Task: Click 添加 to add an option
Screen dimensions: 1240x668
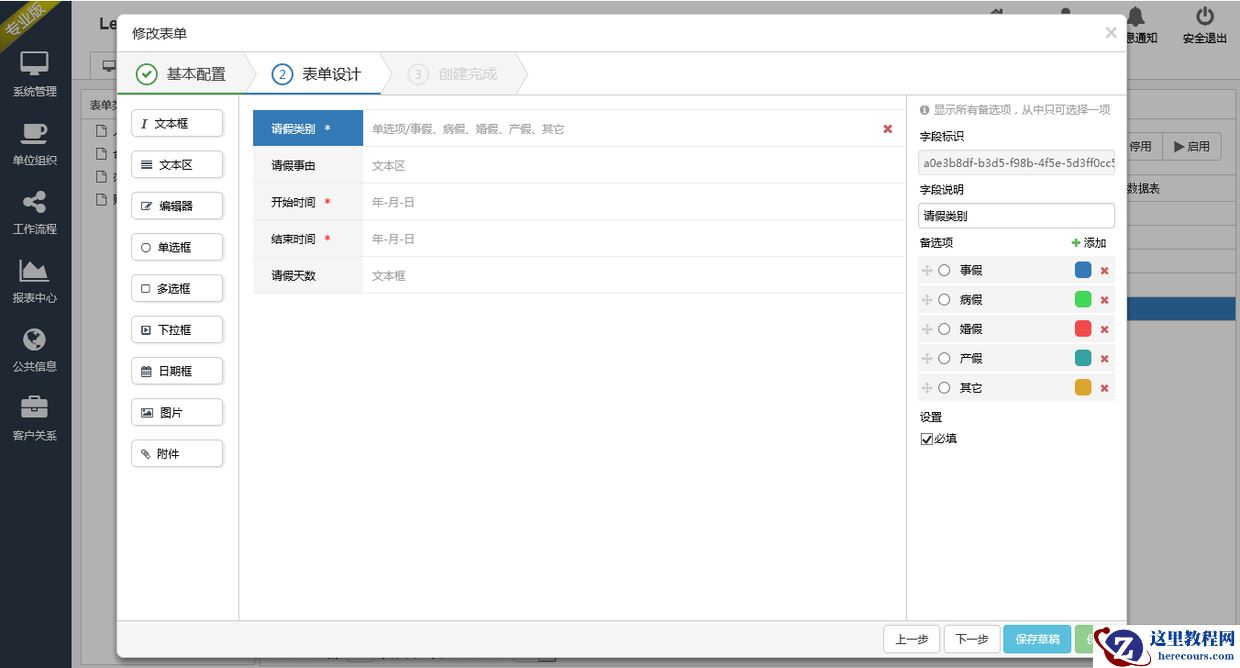Action: point(1089,243)
